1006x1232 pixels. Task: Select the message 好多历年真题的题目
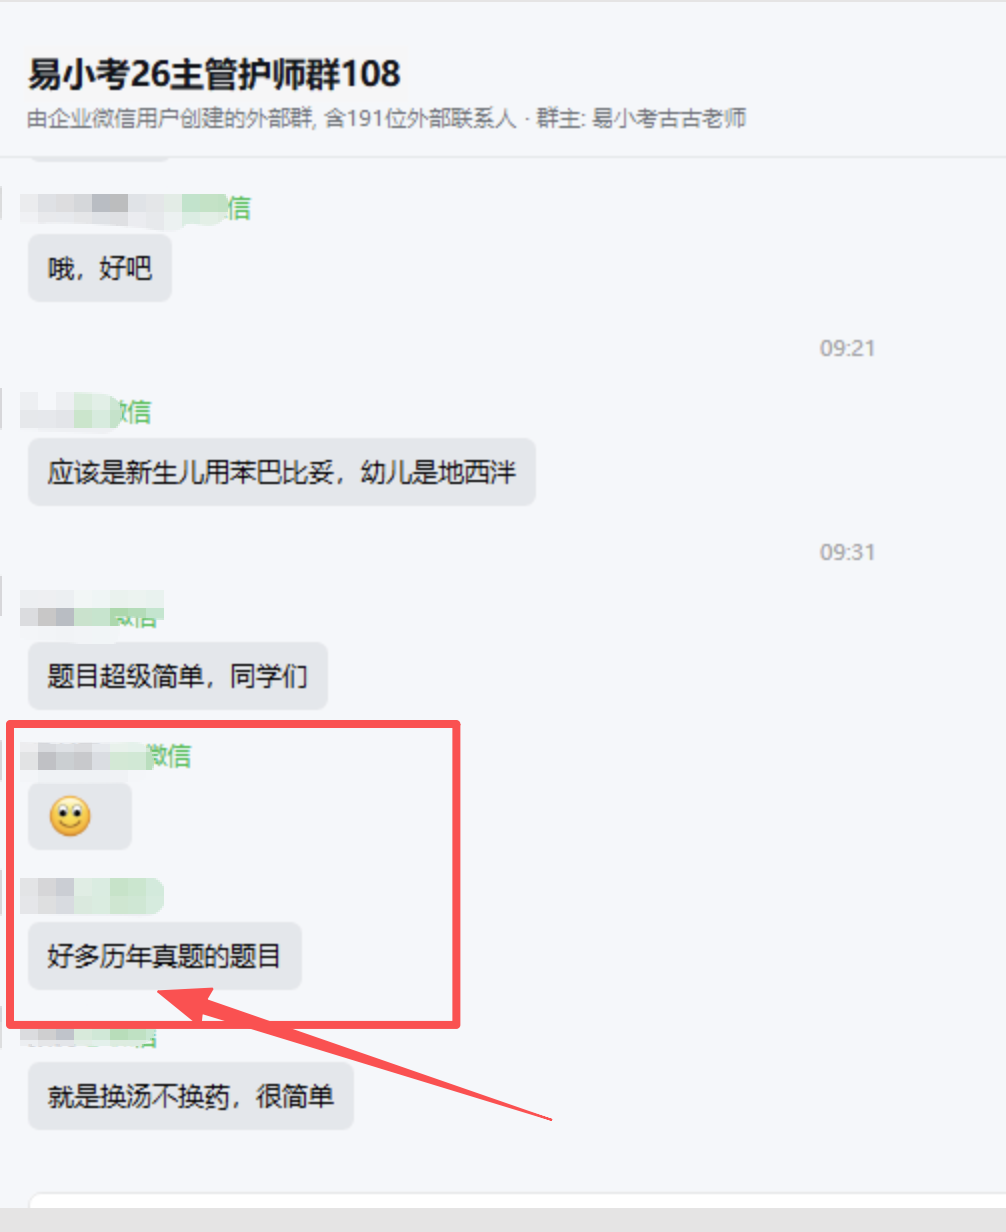coord(164,956)
